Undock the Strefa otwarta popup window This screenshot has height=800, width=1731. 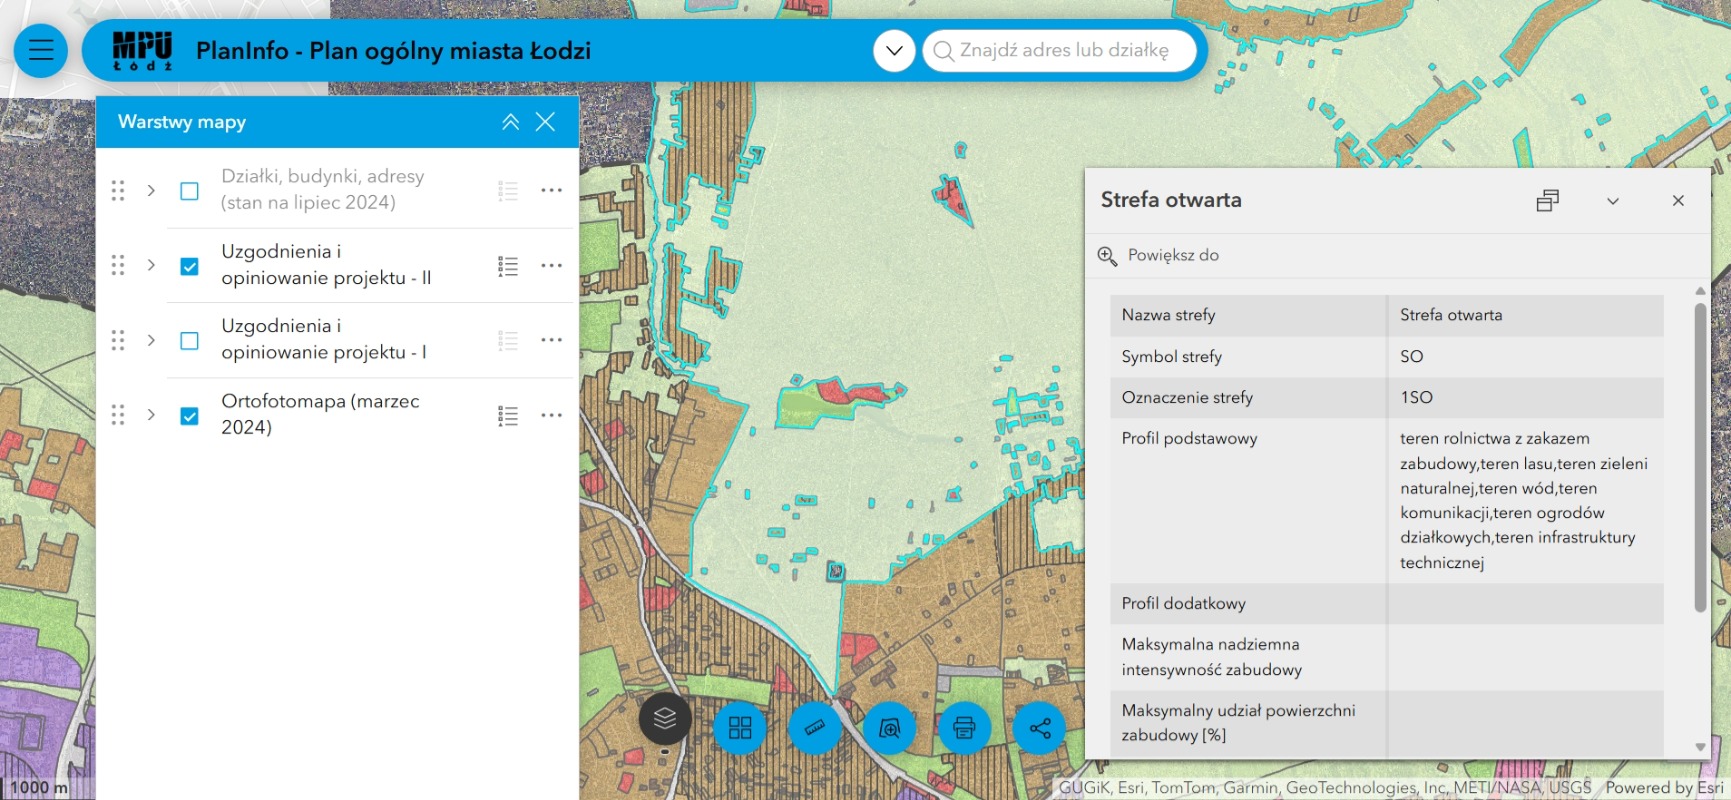(1547, 200)
